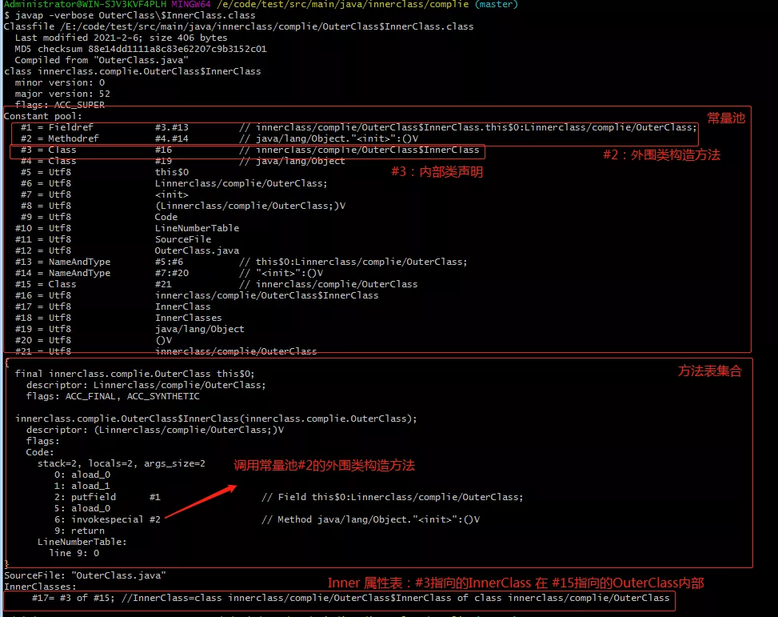Click the "#15 = Class #21" entry
This screenshot has height=617, width=778.
click(216, 284)
